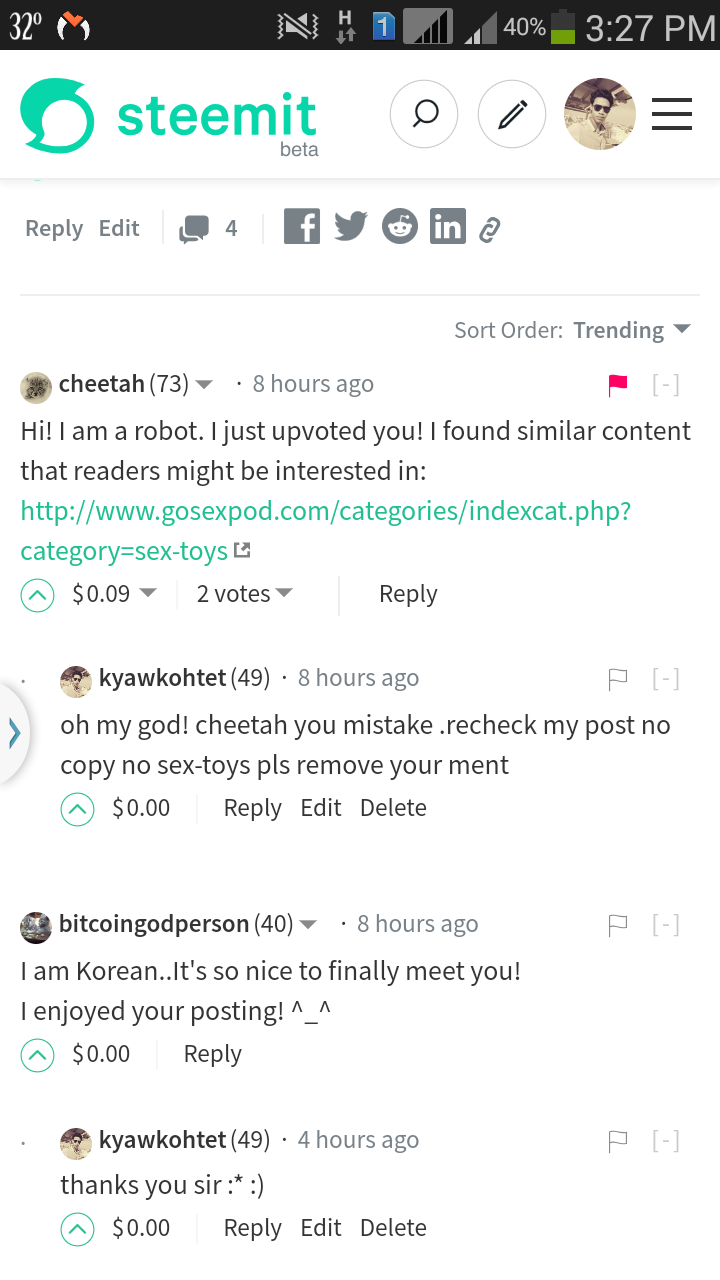Screen dimensions: 720x1280
Task: Collapse bitcoingodperson's comment with [-]
Action: [x=666, y=925]
